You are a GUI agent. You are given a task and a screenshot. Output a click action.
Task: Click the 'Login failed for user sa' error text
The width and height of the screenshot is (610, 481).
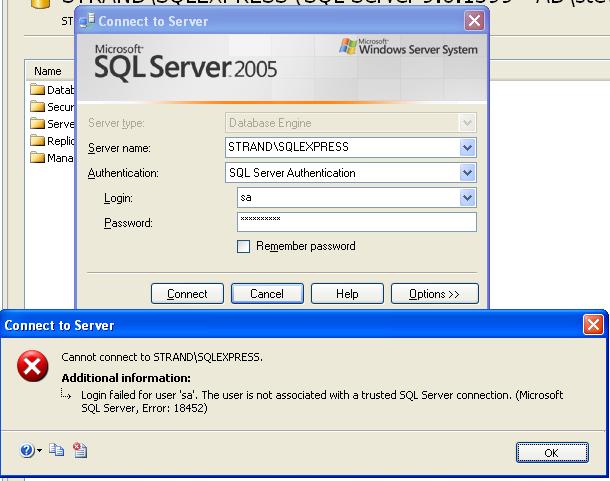click(x=322, y=401)
